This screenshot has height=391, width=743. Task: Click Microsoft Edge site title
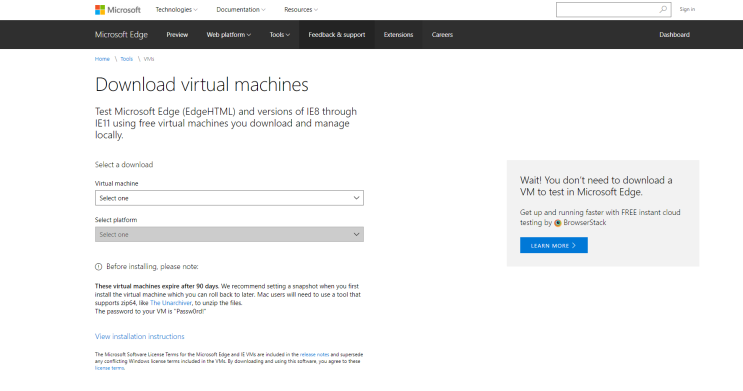pyautogui.click(x=121, y=35)
